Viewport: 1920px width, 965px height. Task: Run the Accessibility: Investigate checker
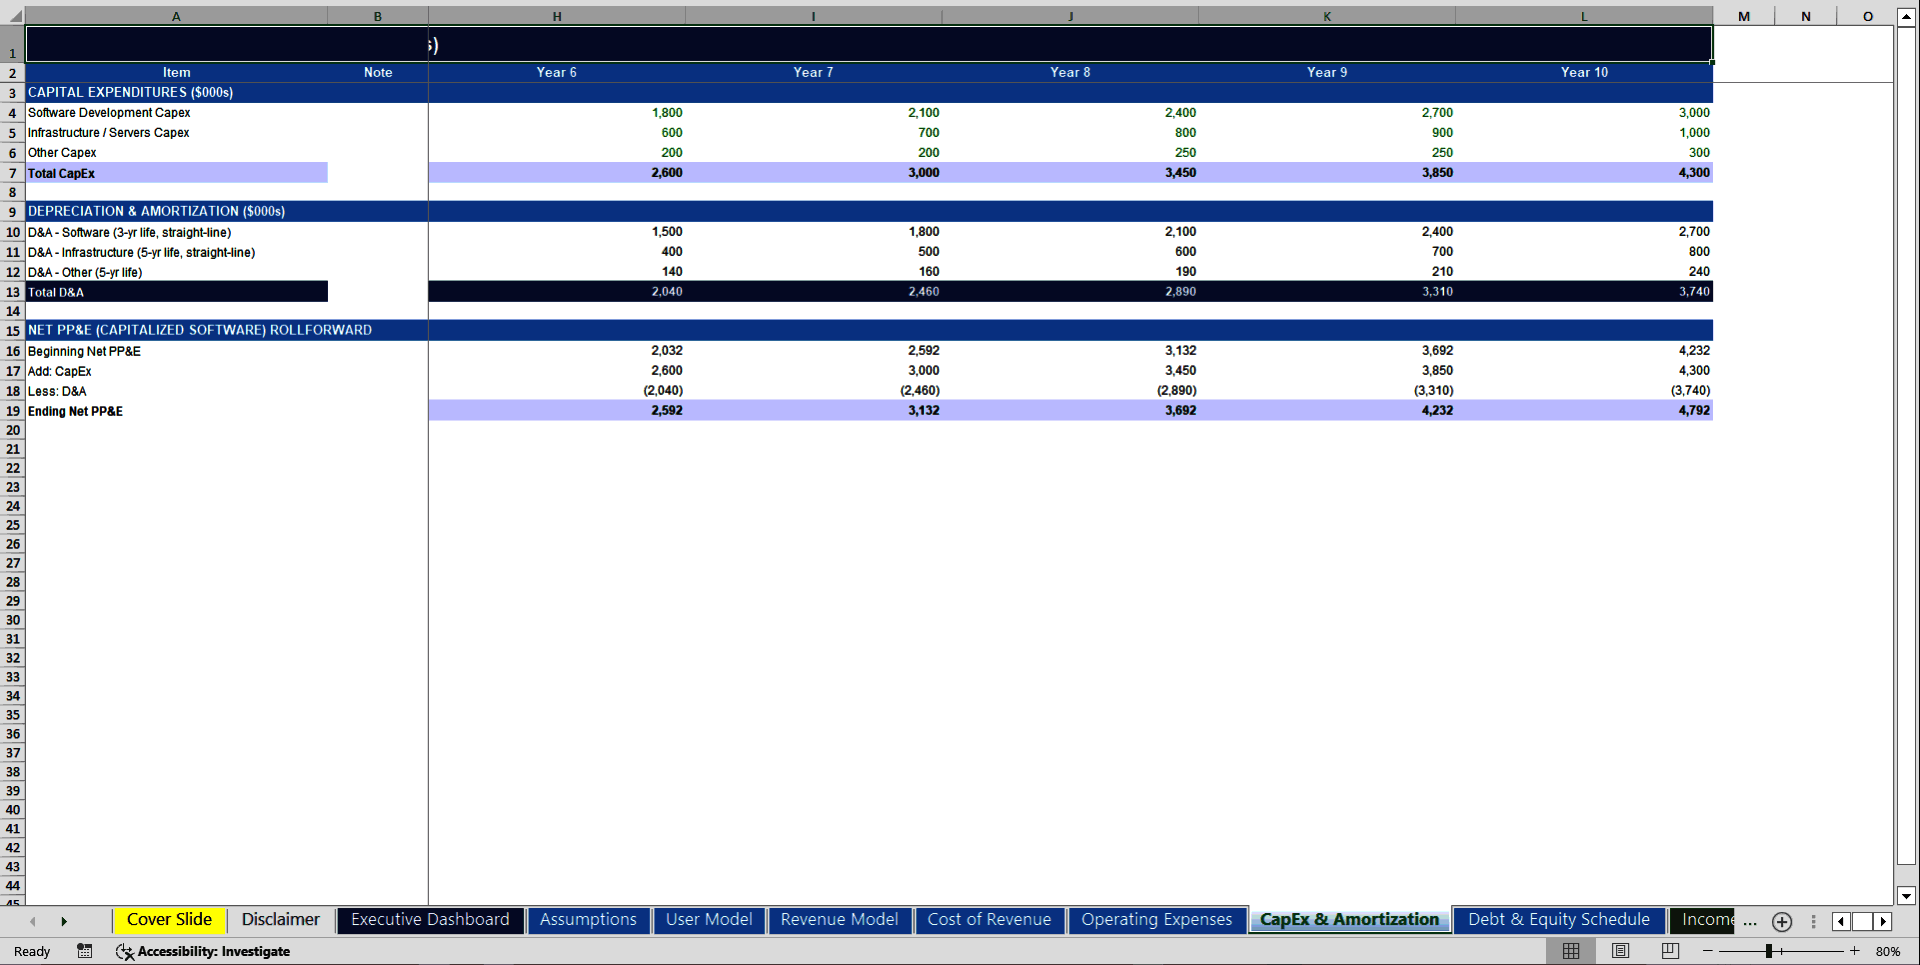pos(204,951)
